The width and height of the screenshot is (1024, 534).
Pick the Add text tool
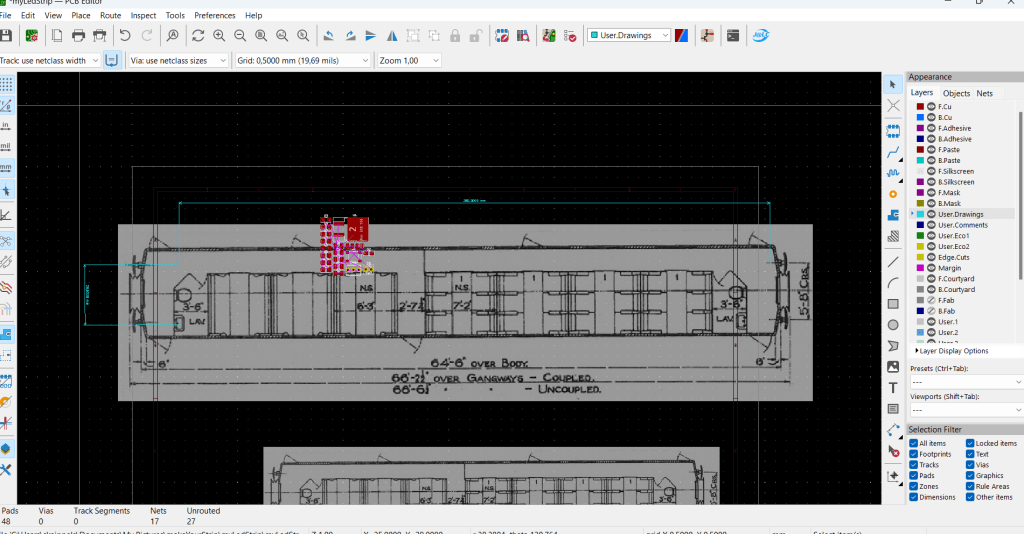893,388
